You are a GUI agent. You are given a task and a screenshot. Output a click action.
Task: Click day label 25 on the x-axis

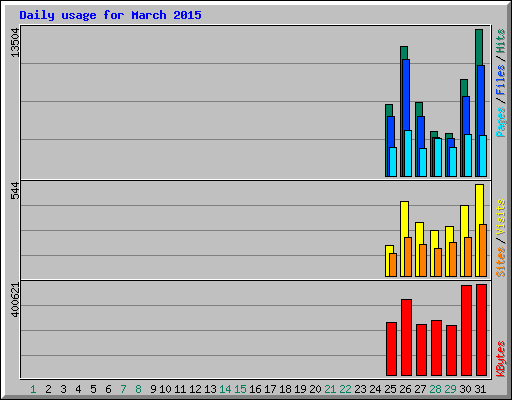click(390, 389)
